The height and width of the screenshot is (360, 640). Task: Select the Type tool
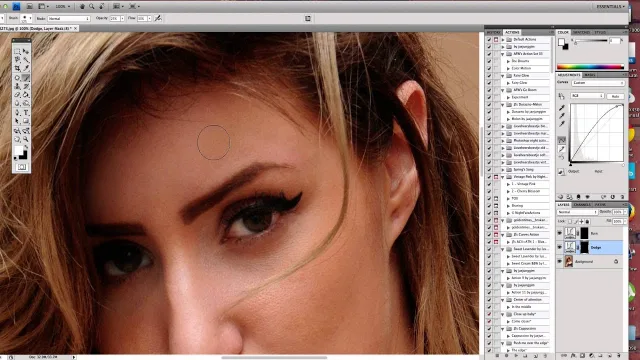click(x=26, y=113)
